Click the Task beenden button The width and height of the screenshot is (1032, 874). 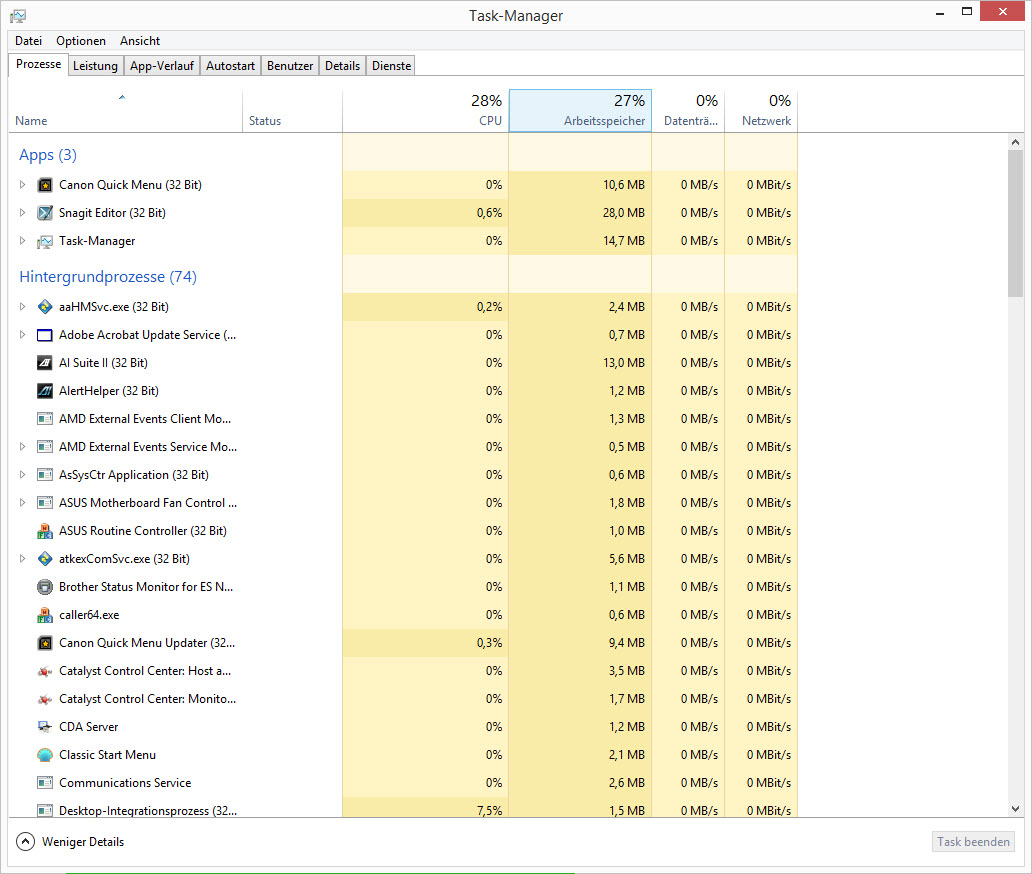click(x=973, y=842)
